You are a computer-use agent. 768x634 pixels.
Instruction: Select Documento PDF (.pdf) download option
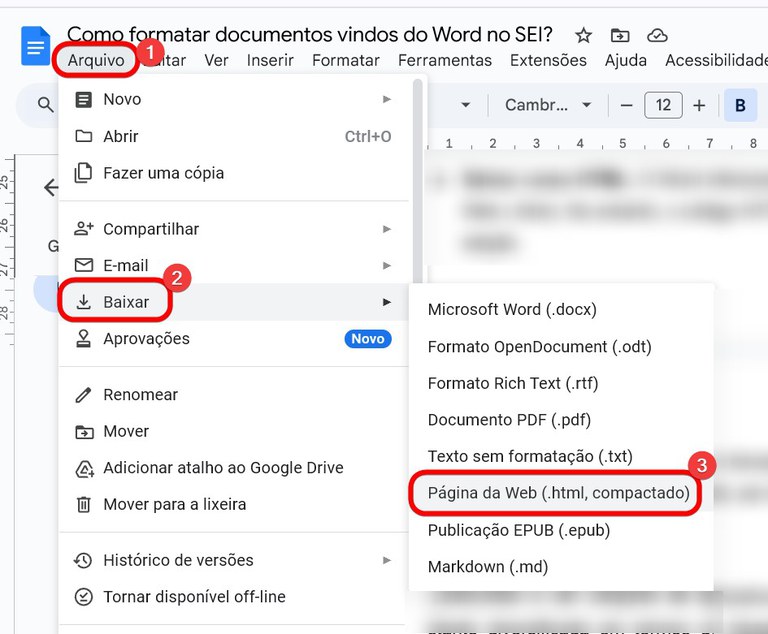click(509, 420)
